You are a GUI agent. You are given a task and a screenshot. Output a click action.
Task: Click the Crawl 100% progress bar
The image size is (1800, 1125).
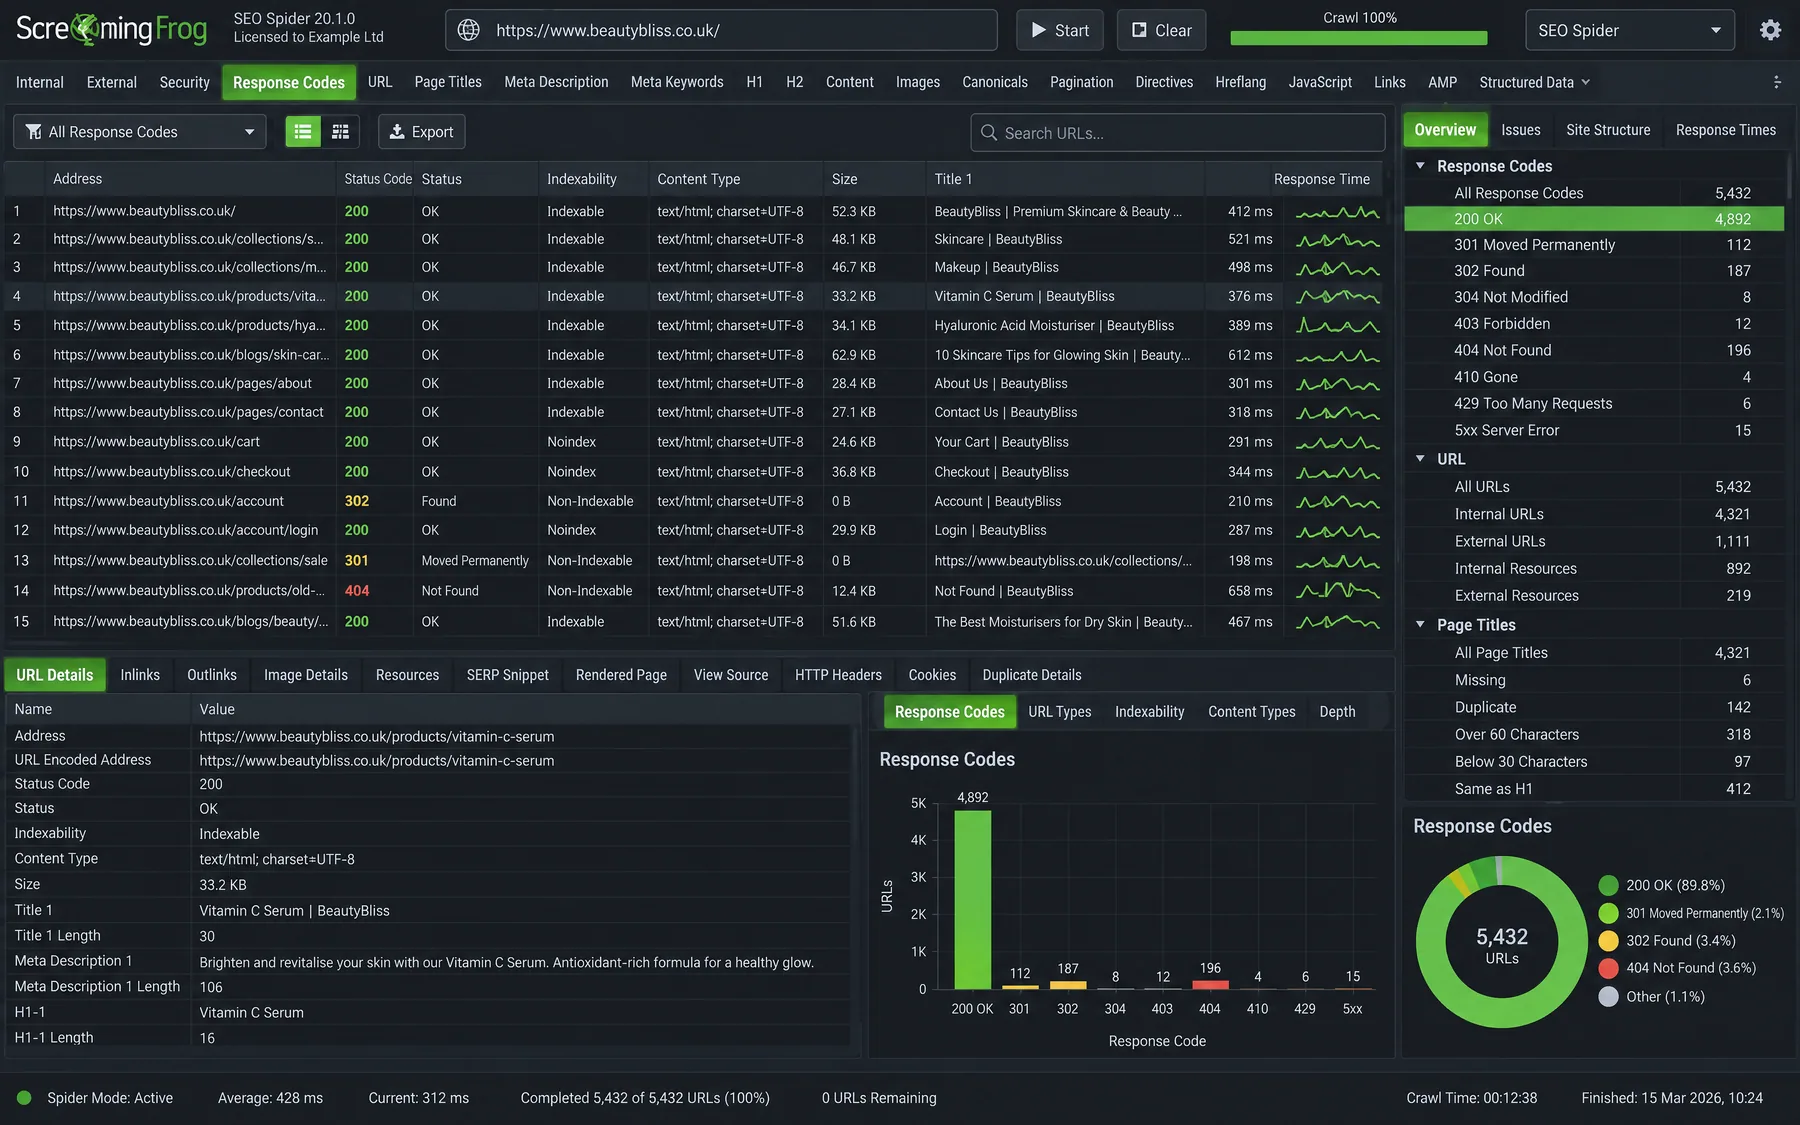click(x=1359, y=38)
